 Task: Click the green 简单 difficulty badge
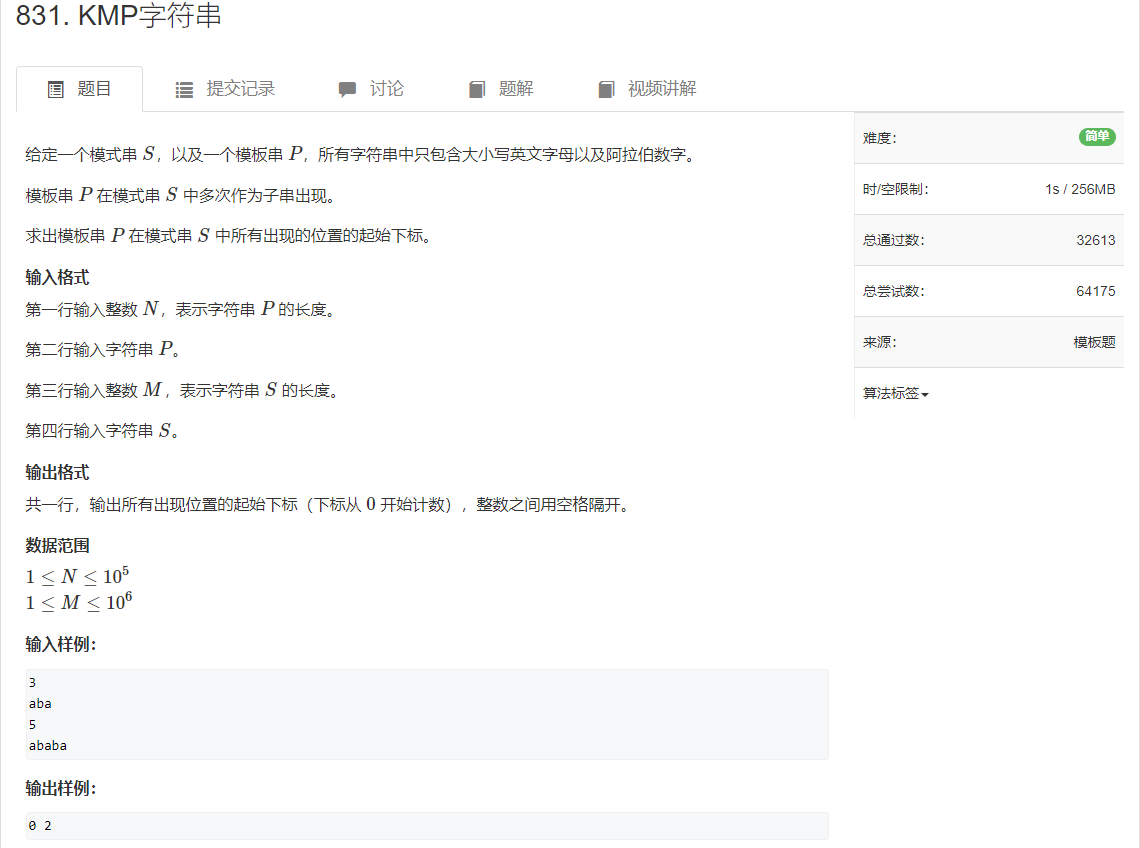point(1097,137)
